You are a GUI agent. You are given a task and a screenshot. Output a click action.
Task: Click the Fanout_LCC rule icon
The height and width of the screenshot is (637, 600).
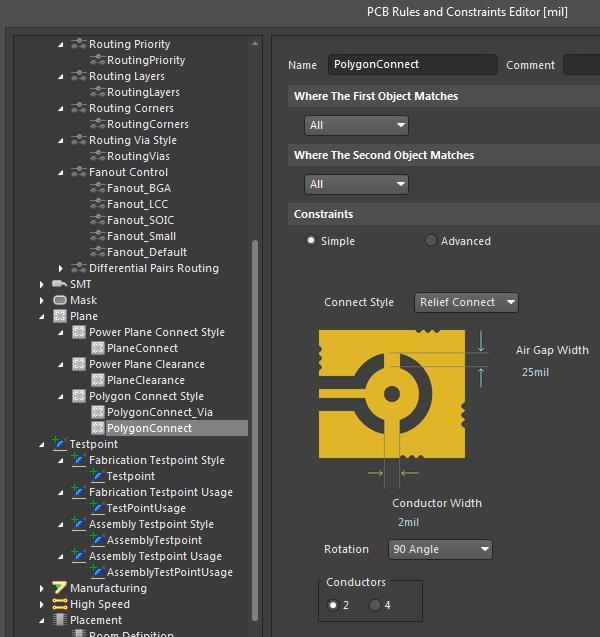tap(97, 204)
